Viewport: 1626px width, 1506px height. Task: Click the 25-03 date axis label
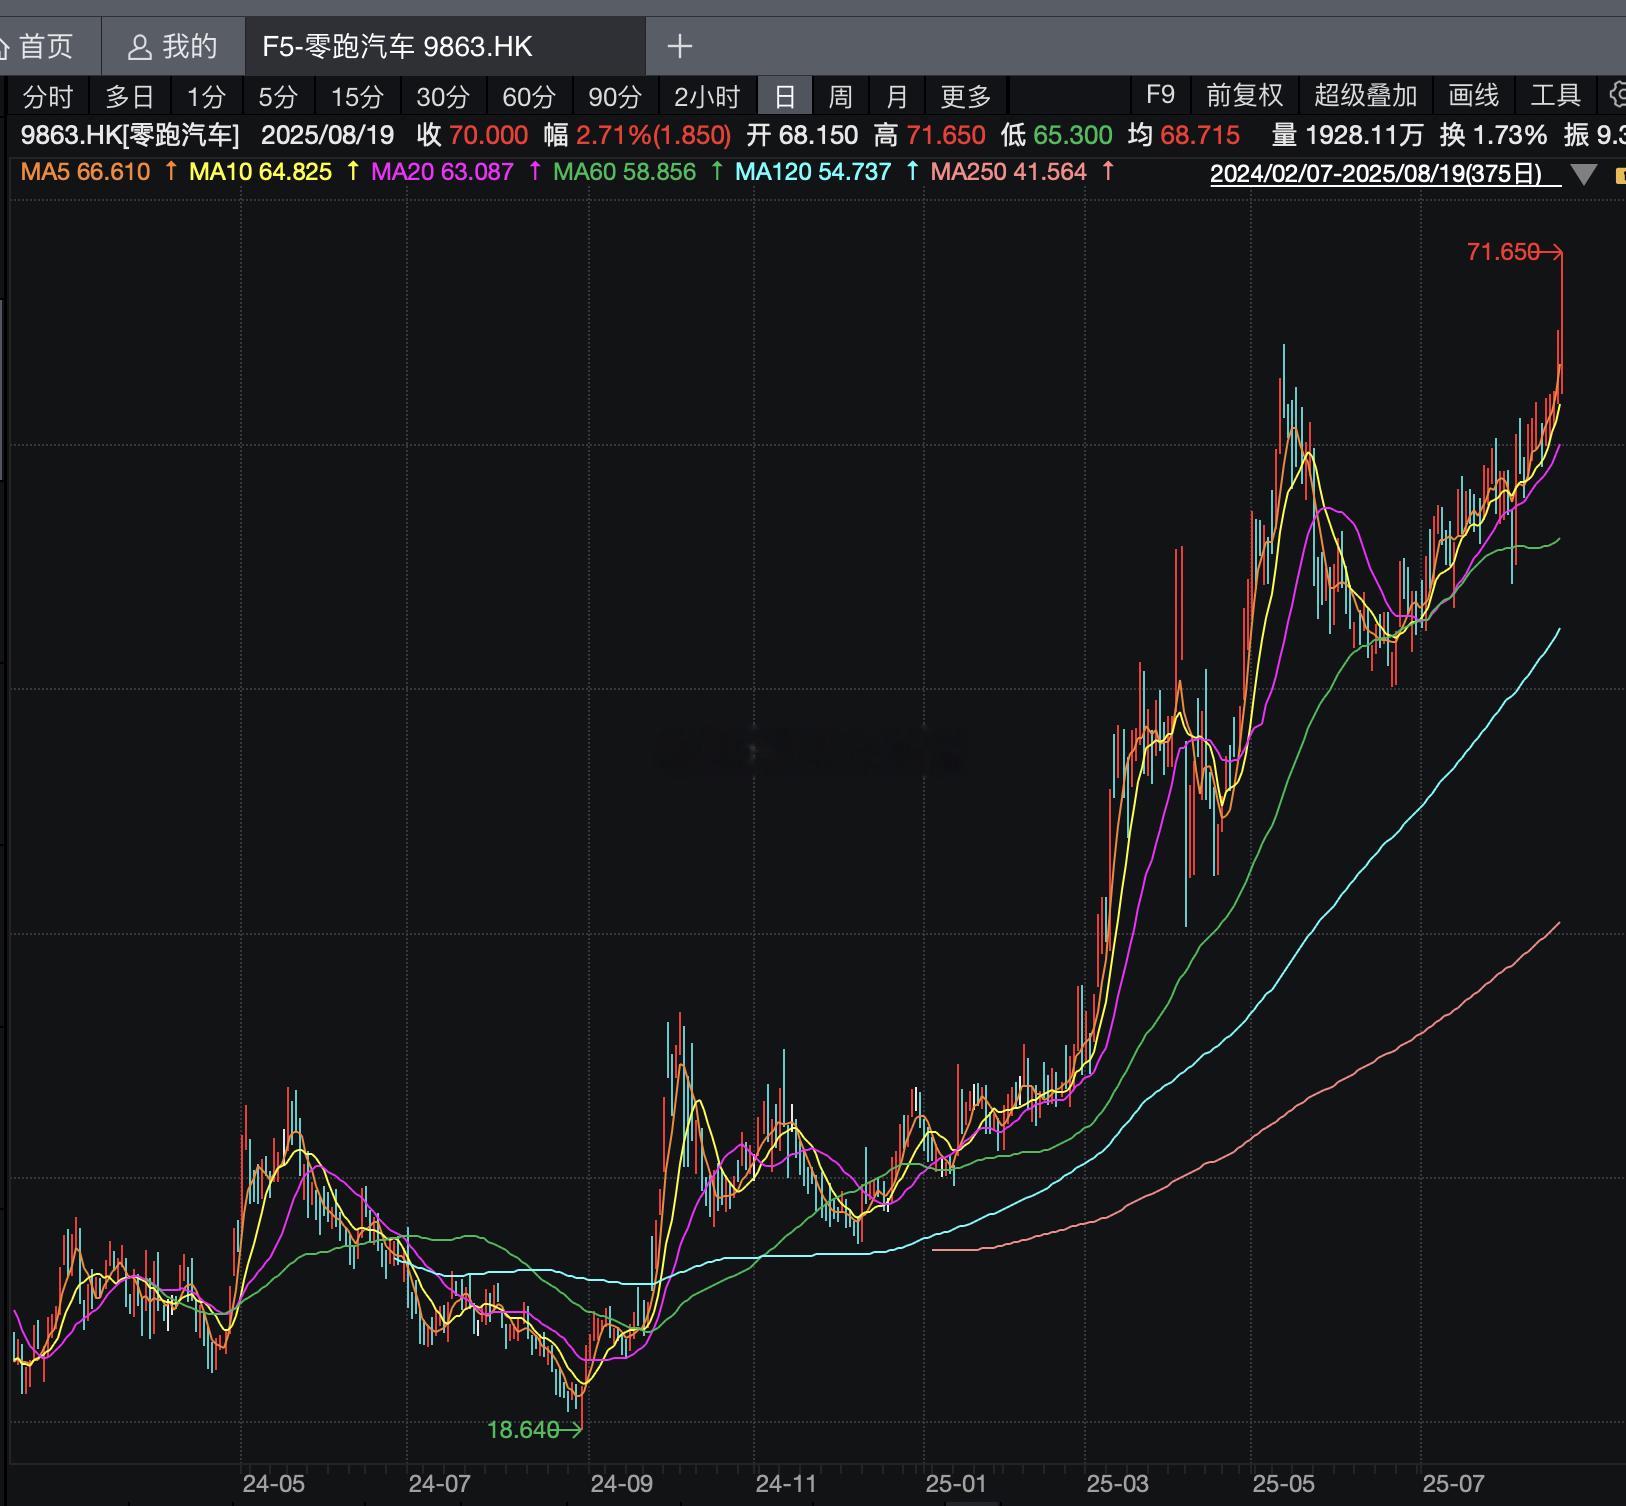pyautogui.click(x=1118, y=1483)
